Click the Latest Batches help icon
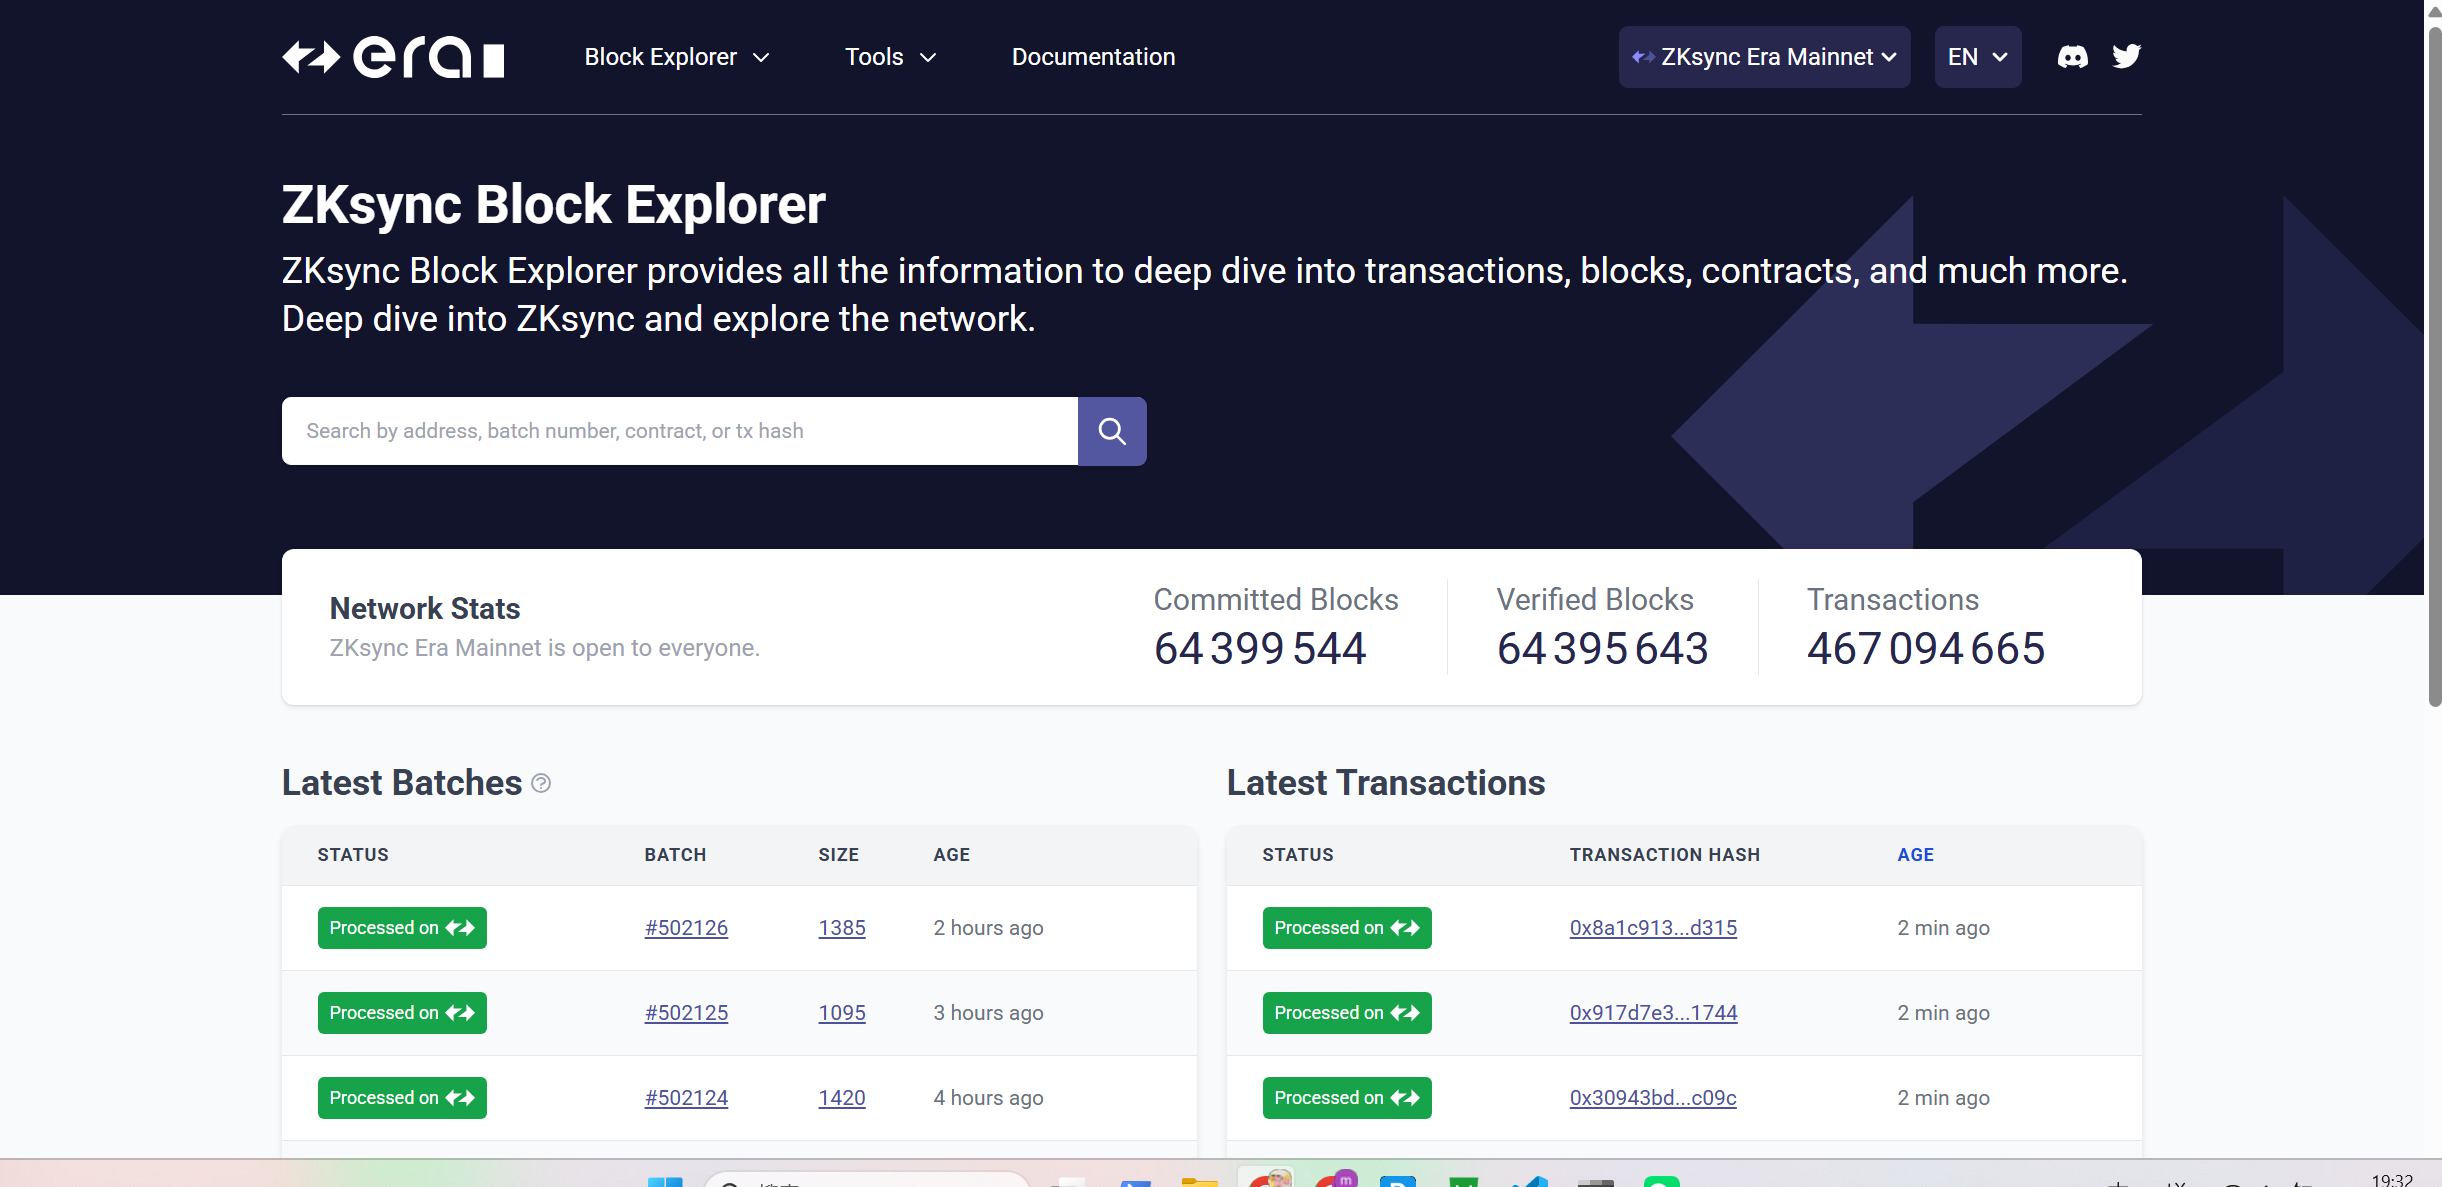 click(x=541, y=783)
